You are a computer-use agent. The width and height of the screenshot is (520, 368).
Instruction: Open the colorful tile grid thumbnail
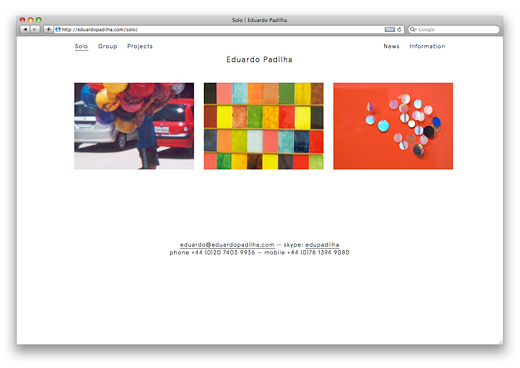(x=264, y=126)
